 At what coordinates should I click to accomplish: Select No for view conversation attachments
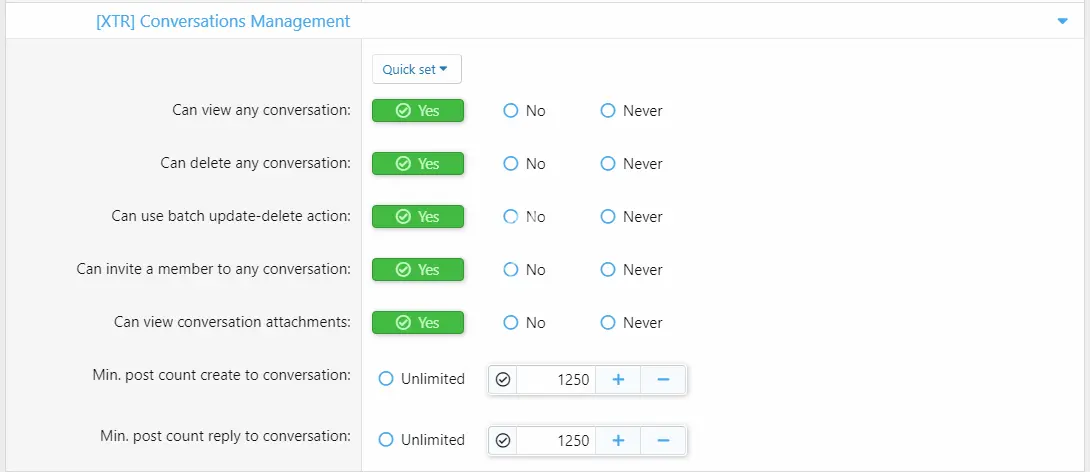coord(511,323)
